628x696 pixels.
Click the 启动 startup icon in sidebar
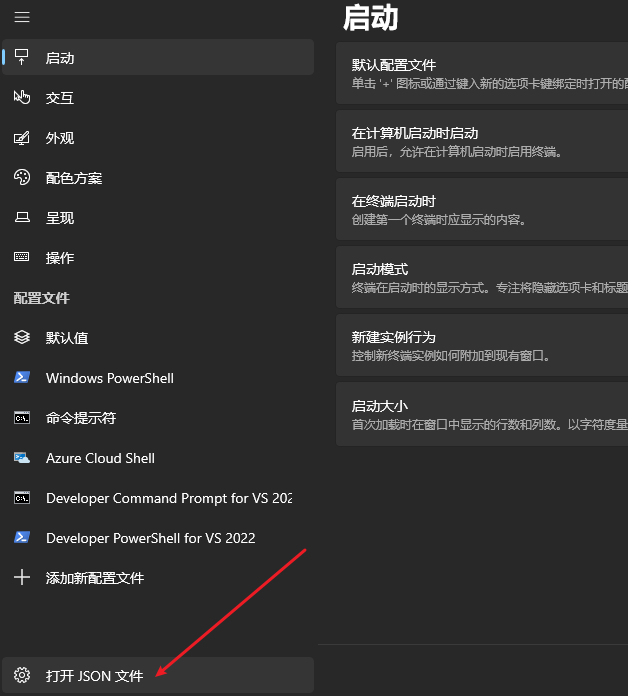point(22,58)
